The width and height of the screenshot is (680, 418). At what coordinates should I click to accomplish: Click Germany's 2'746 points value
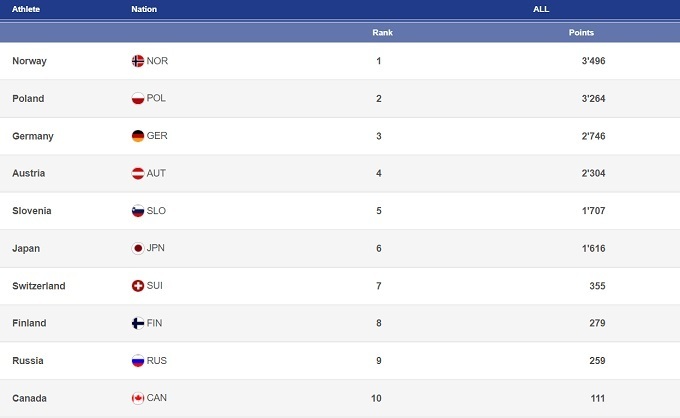click(x=593, y=136)
